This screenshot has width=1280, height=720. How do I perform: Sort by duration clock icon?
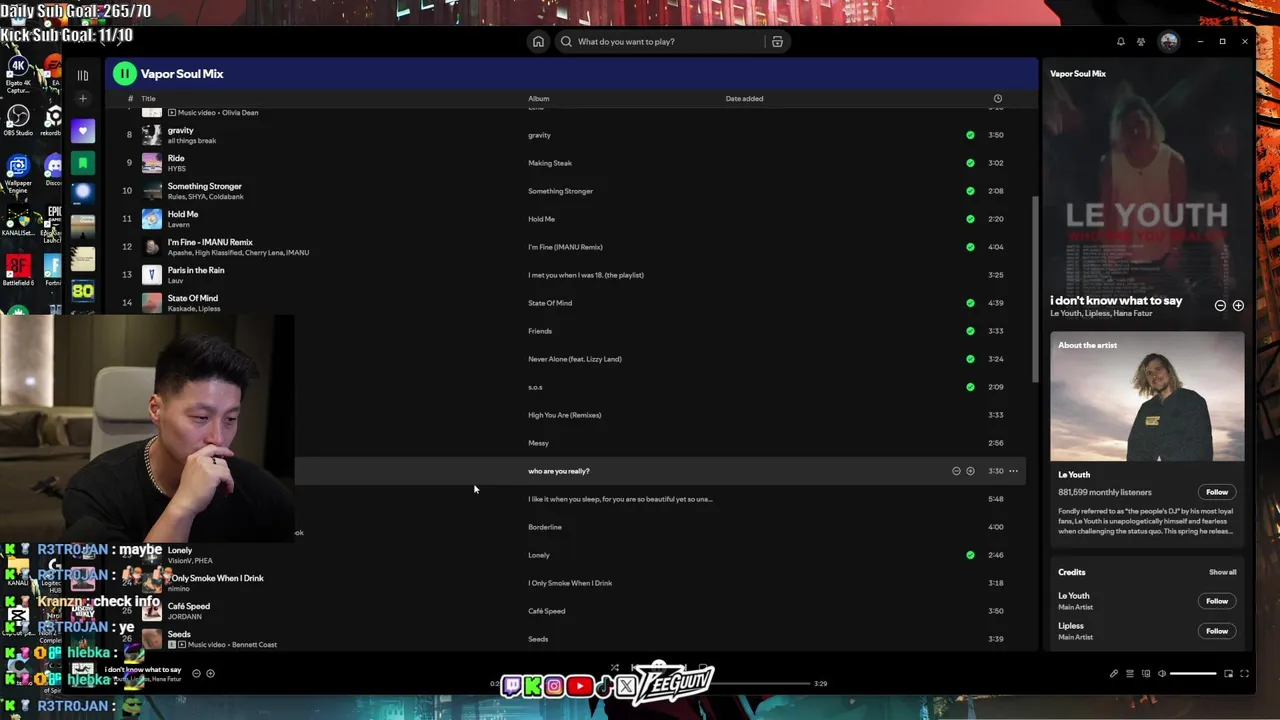tap(997, 99)
